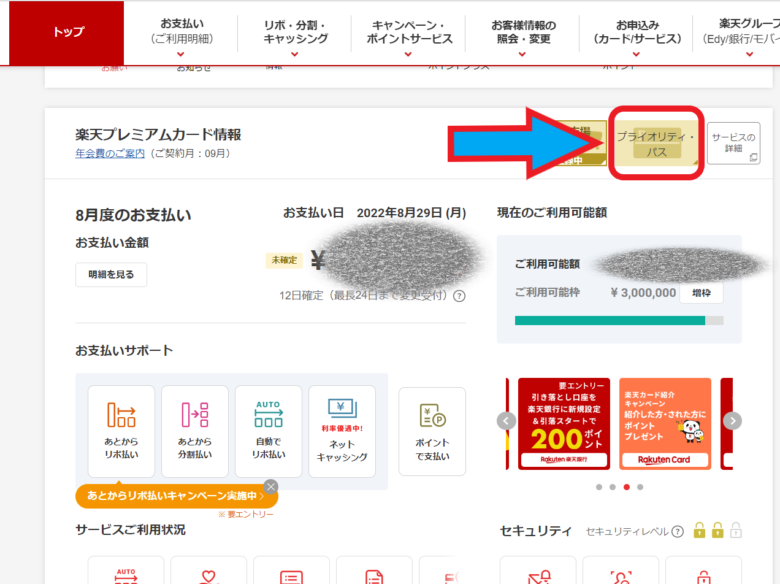Show previous banner in carousel
Screen dimensions: 780x584
(506, 421)
